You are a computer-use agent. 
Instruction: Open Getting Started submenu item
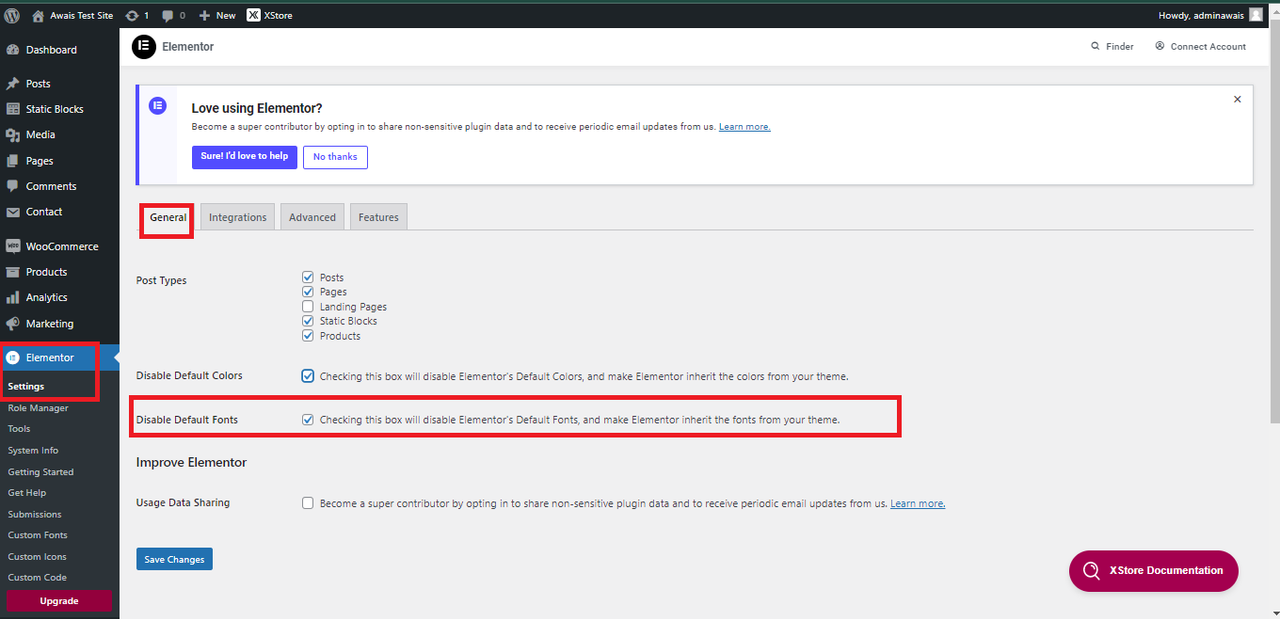[x=41, y=472]
